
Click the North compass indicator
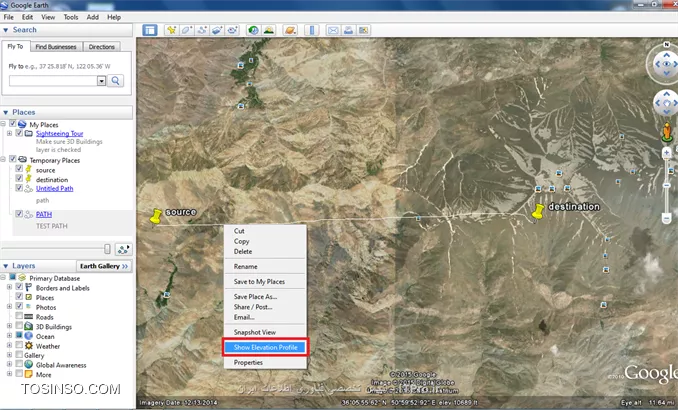(666, 45)
